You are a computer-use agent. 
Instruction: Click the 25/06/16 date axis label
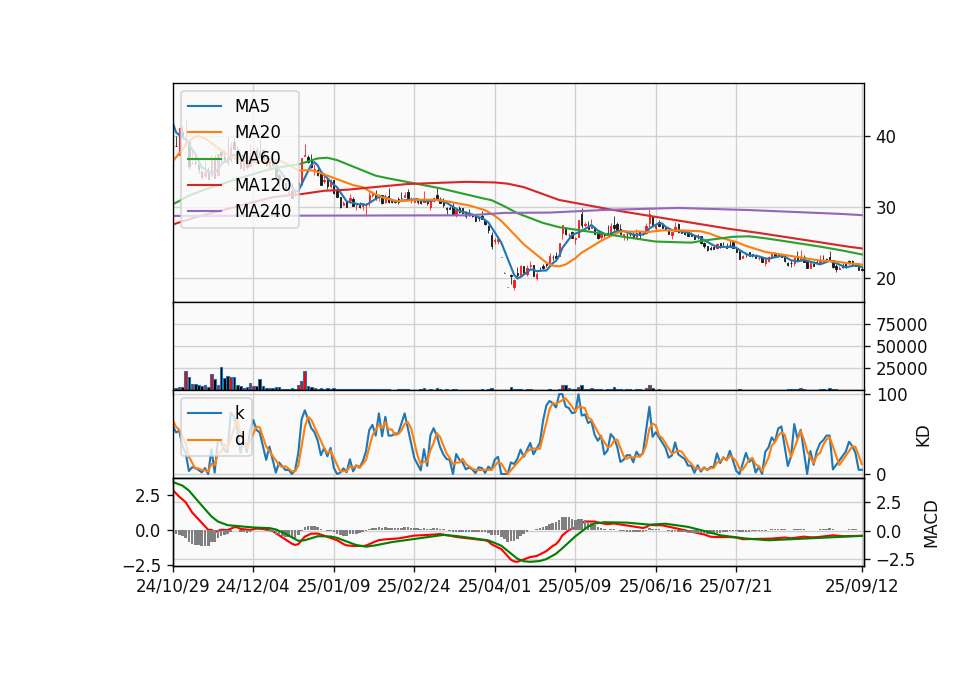(x=656, y=586)
